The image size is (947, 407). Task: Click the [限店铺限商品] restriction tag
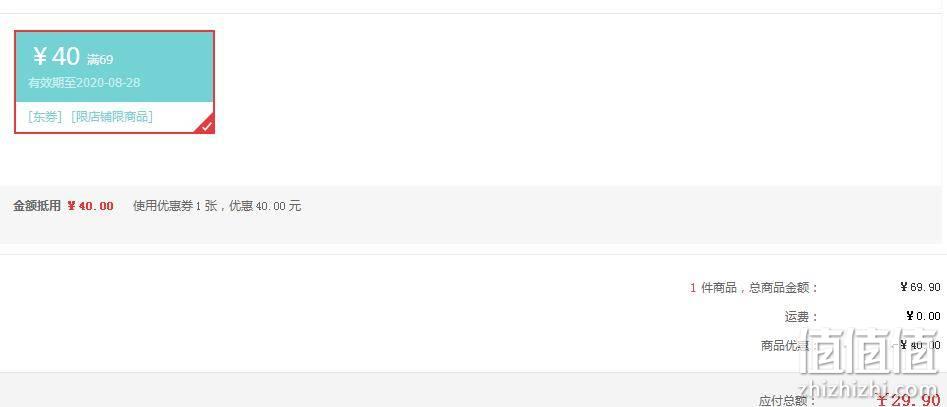pos(112,117)
